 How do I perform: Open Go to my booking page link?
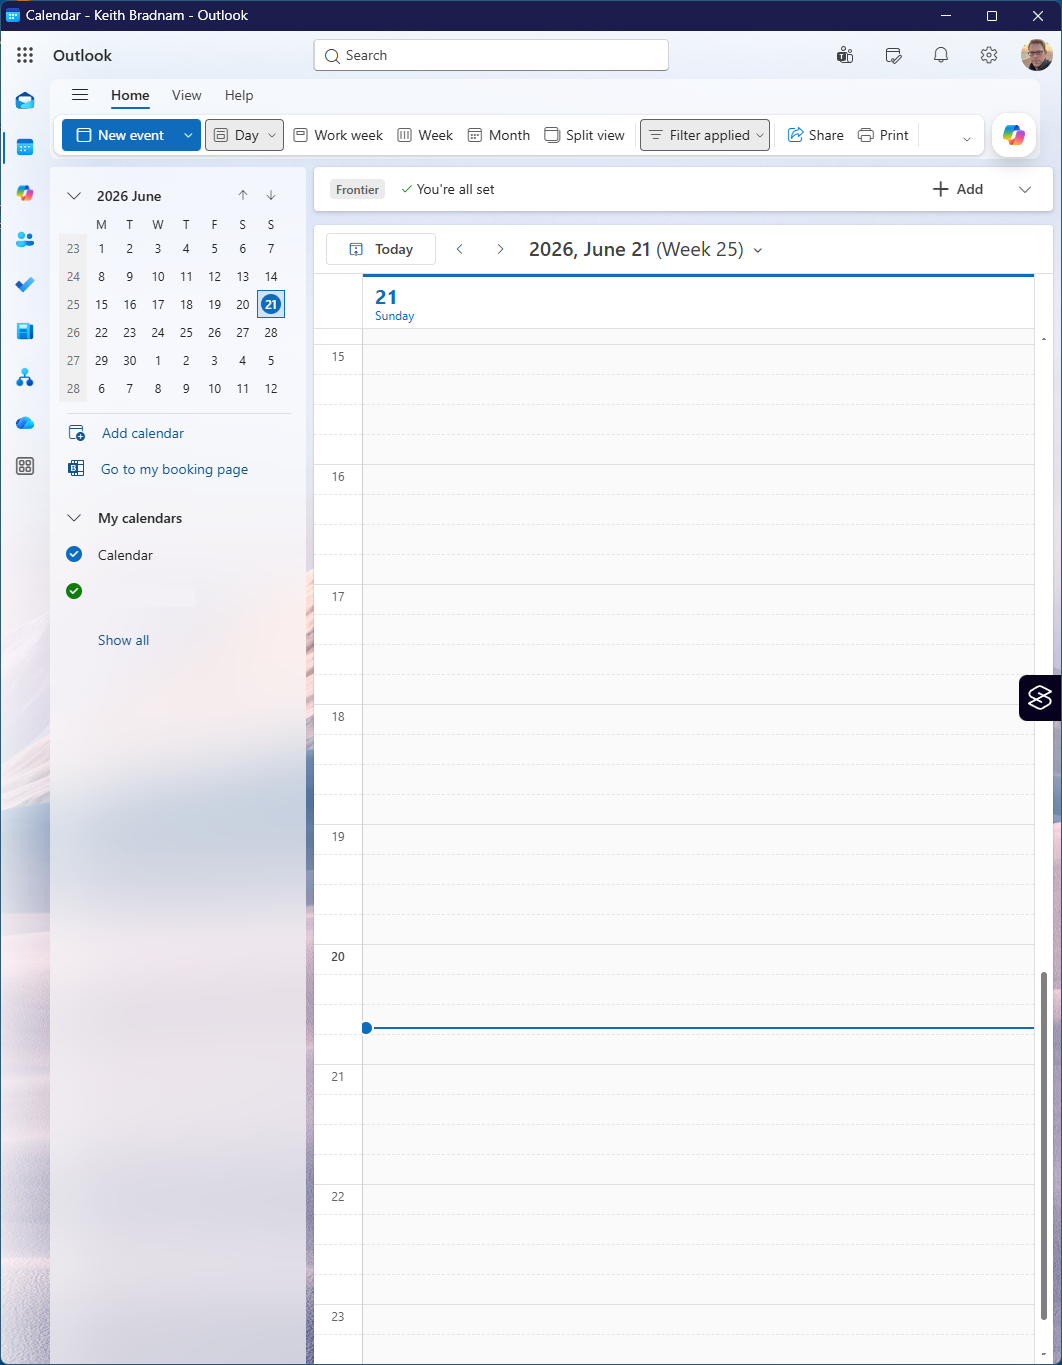coord(175,469)
